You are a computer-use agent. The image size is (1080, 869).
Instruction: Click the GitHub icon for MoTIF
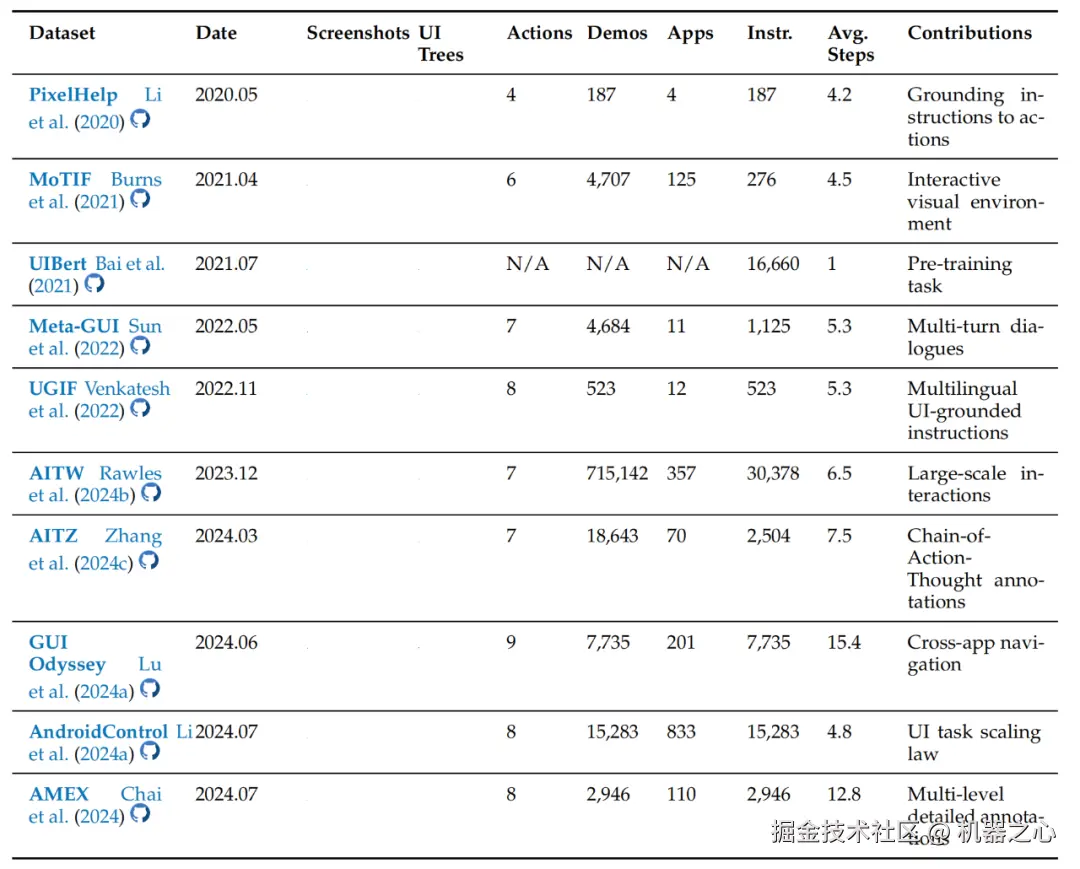(140, 199)
